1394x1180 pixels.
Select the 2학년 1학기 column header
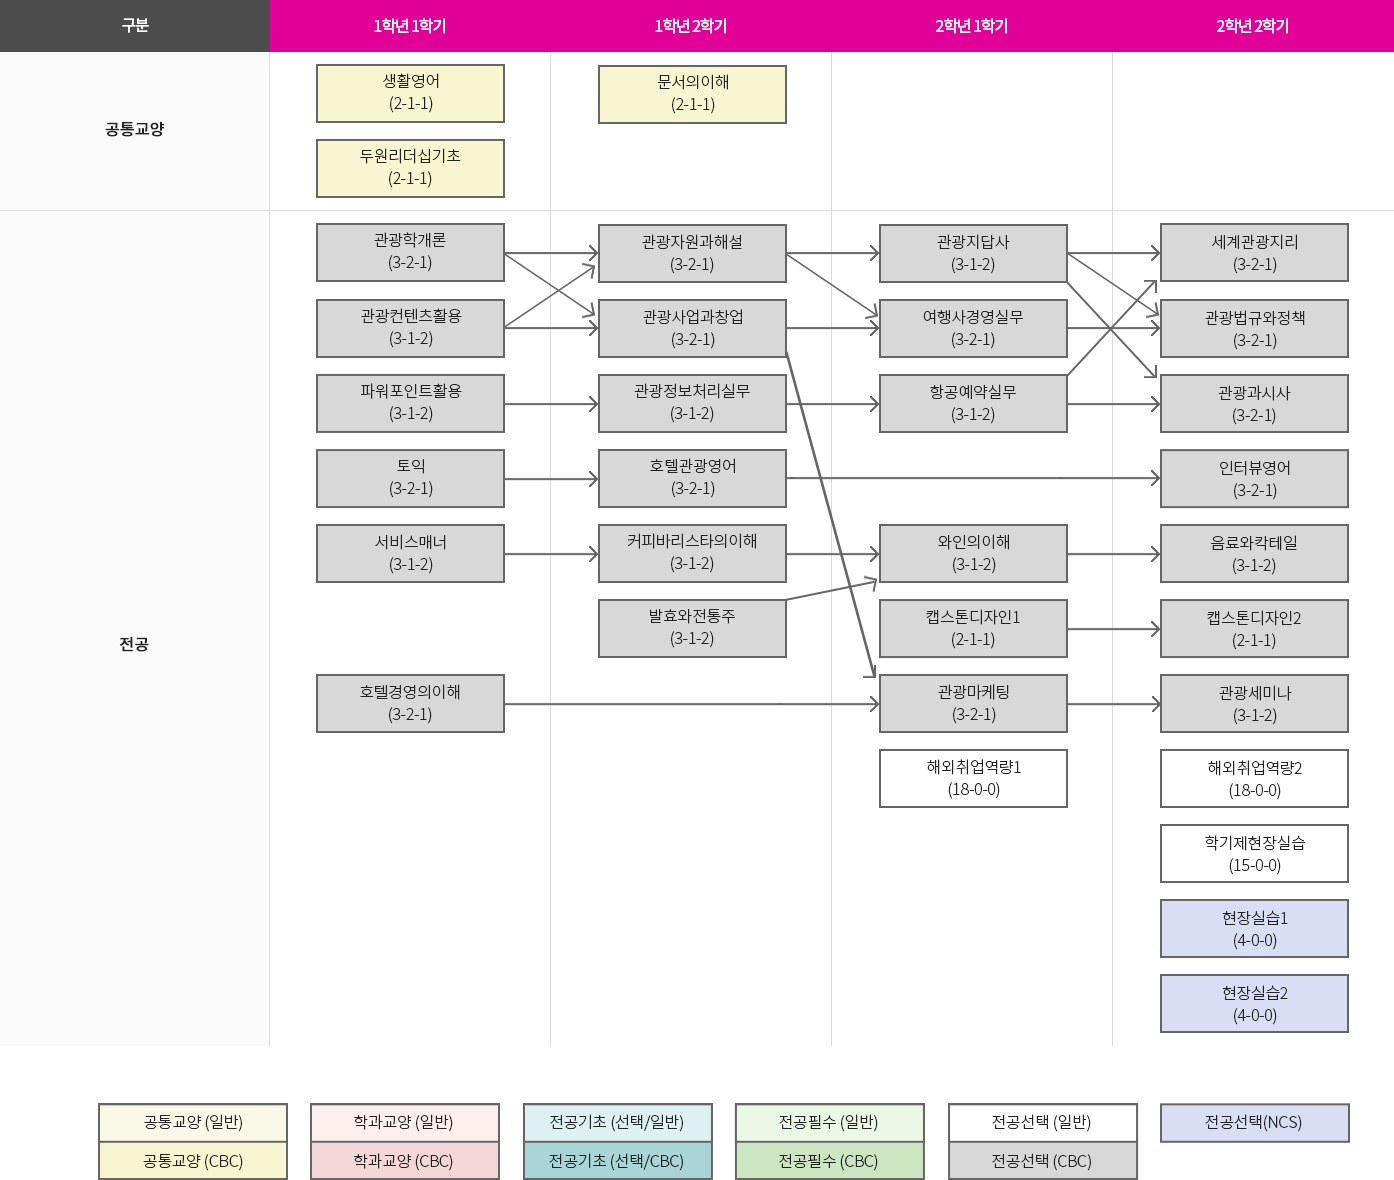(972, 26)
